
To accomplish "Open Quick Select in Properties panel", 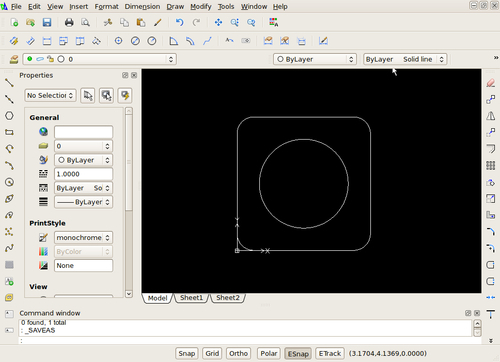I will point(125,95).
